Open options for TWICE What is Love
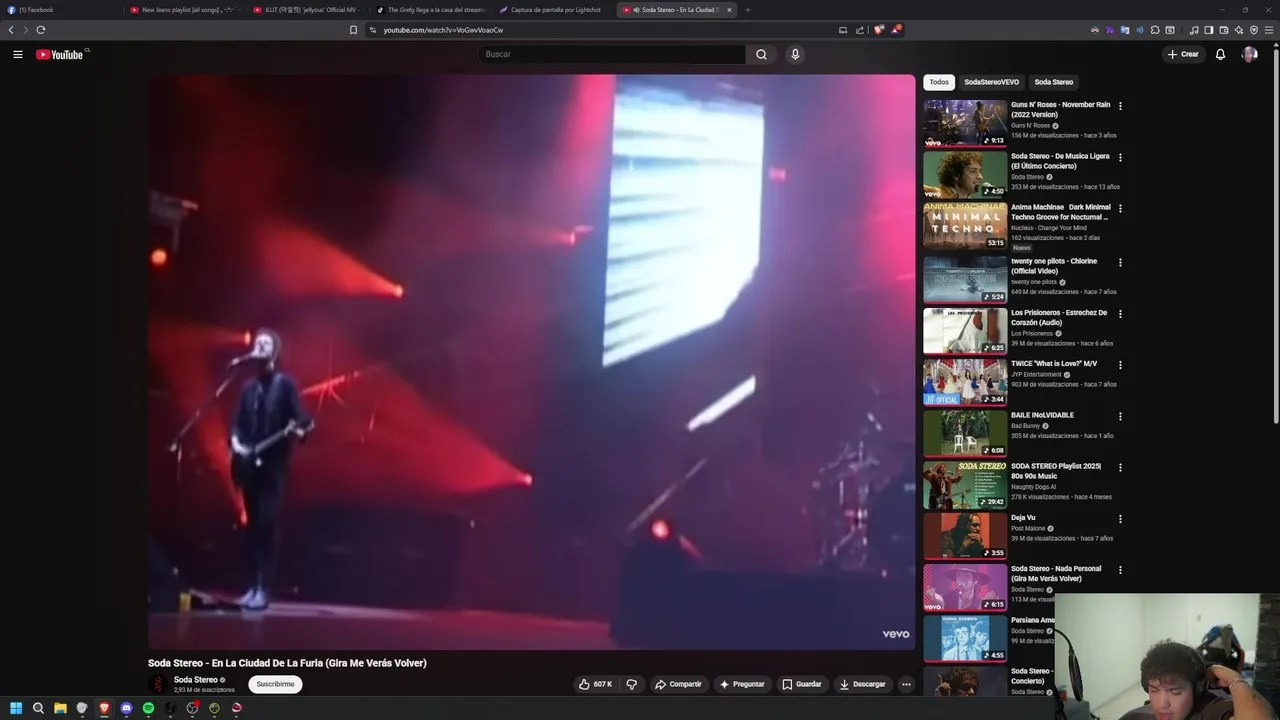Viewport: 1280px width, 720px height. coord(1120,365)
